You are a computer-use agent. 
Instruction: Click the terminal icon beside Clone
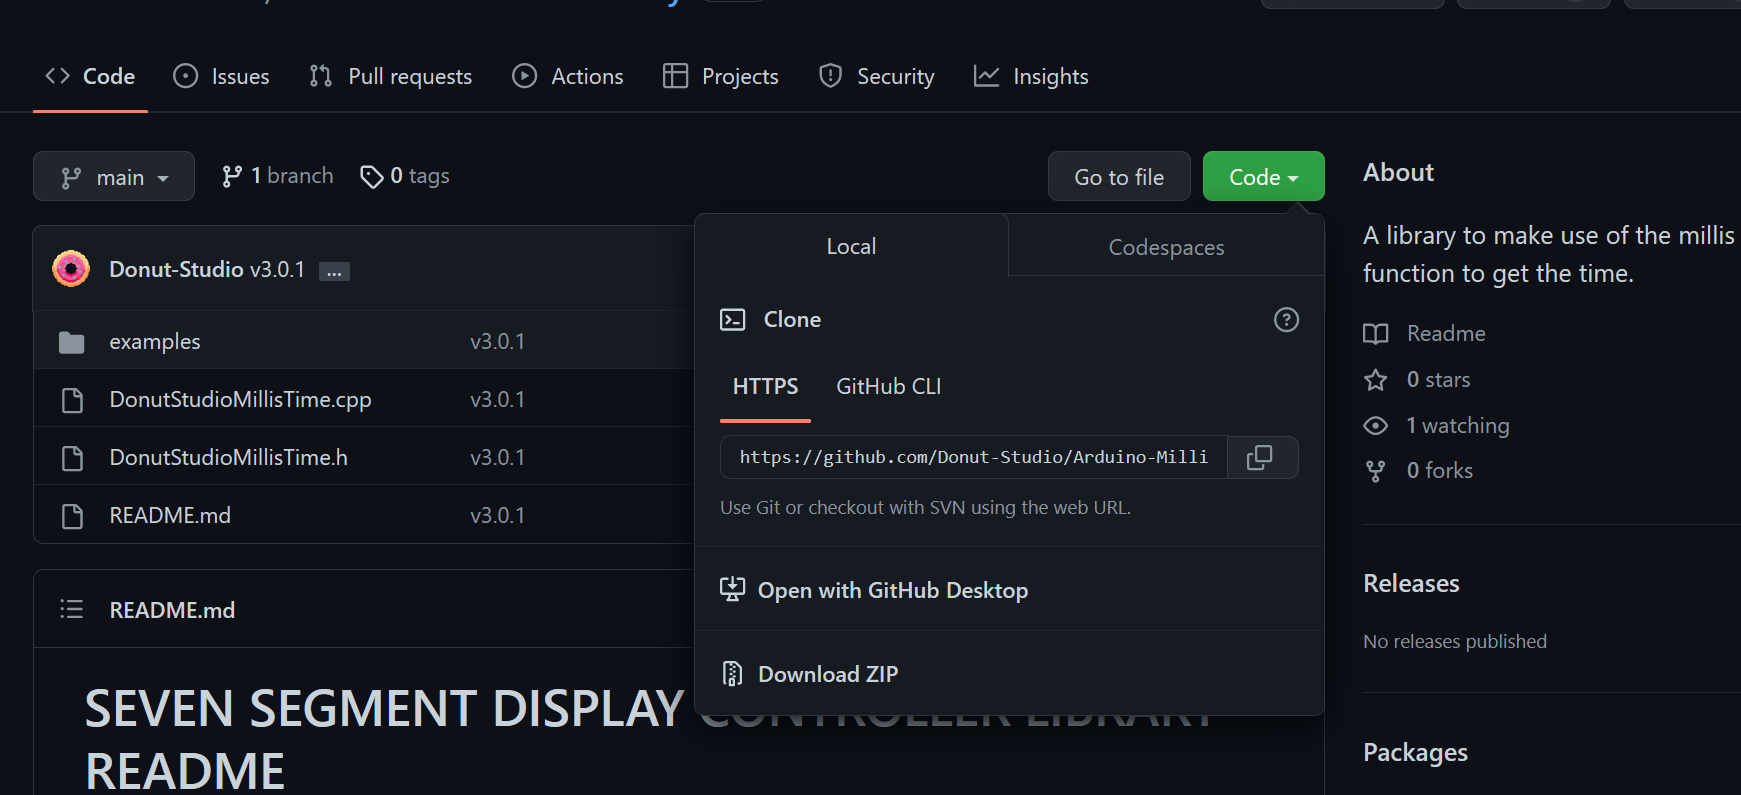click(x=733, y=320)
